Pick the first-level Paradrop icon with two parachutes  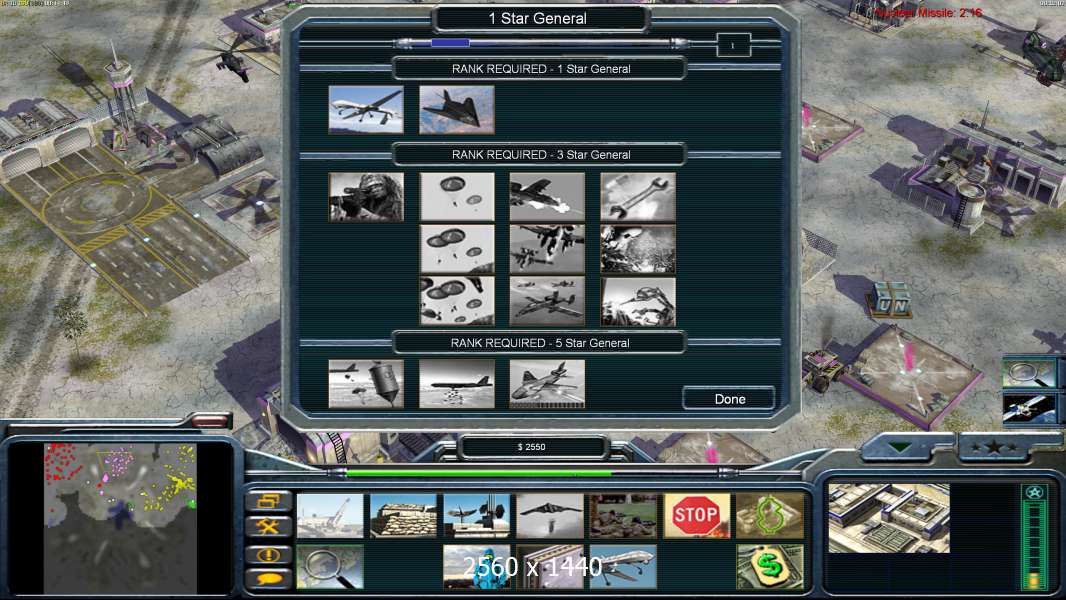click(x=457, y=197)
